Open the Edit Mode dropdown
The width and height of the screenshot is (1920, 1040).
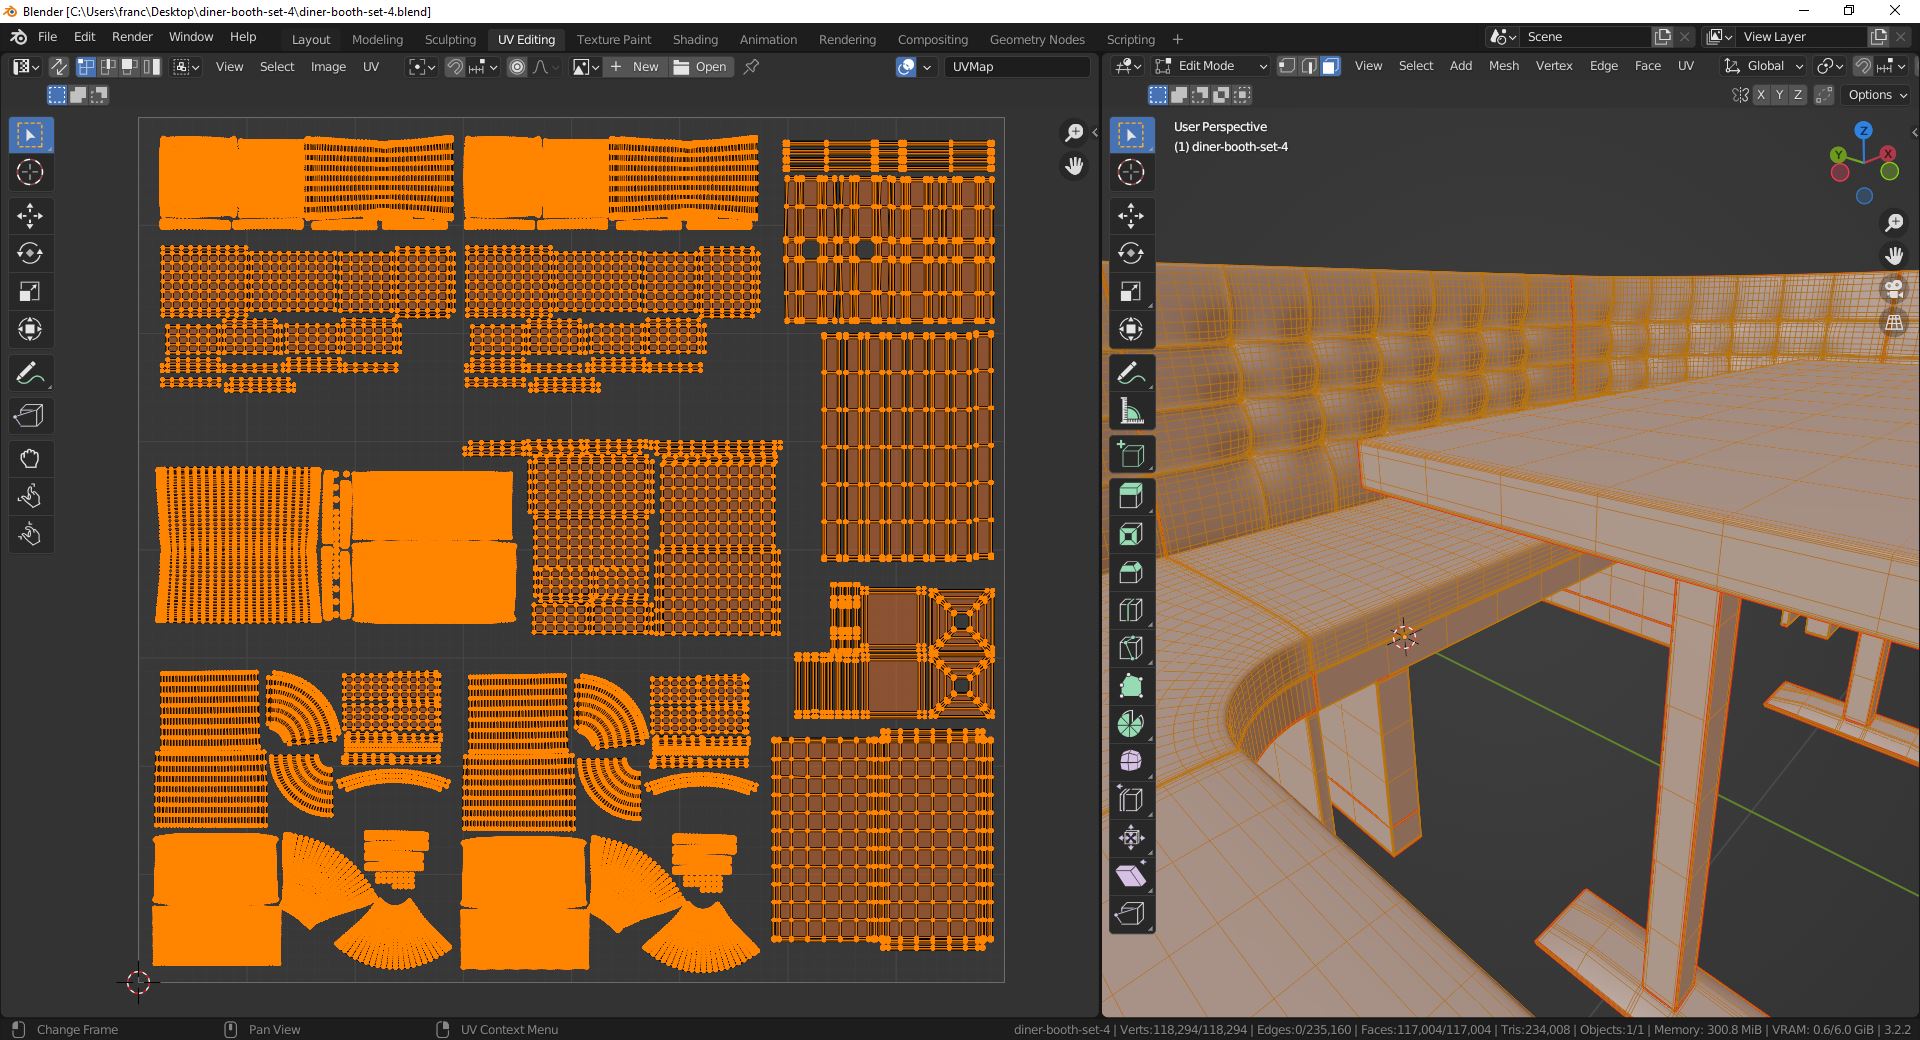point(1211,66)
